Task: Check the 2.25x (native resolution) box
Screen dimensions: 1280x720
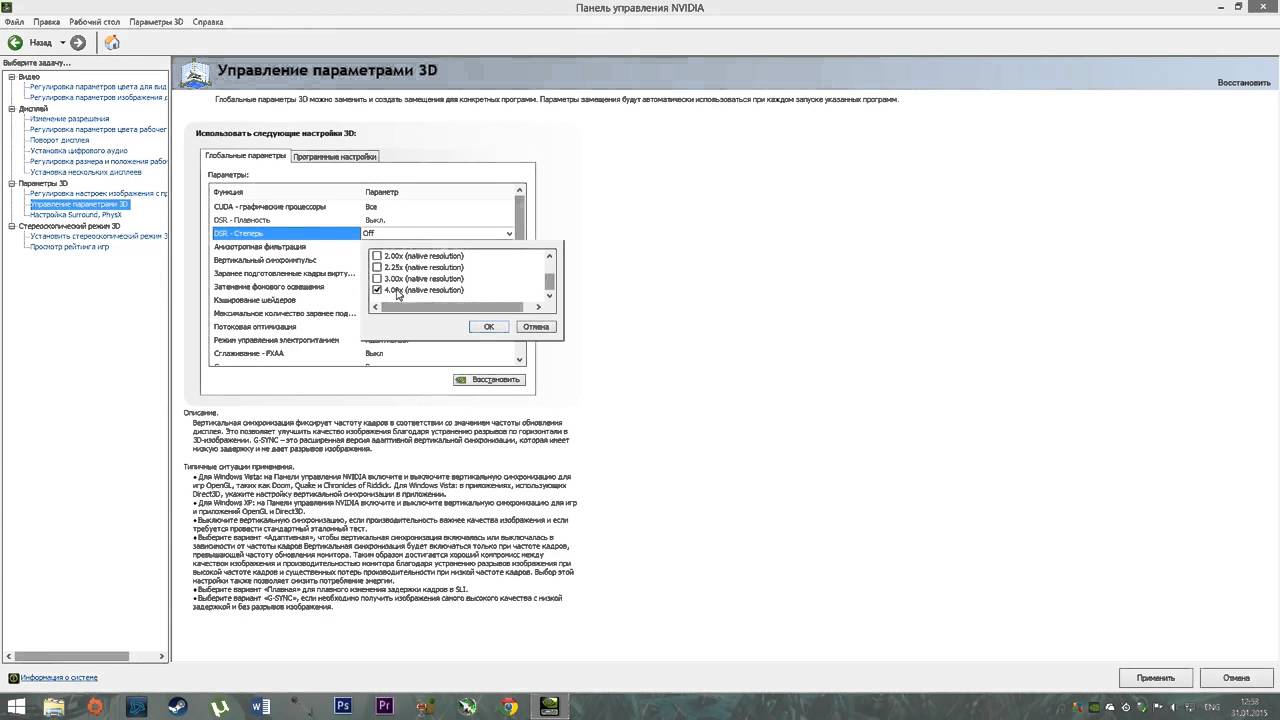Action: point(377,267)
